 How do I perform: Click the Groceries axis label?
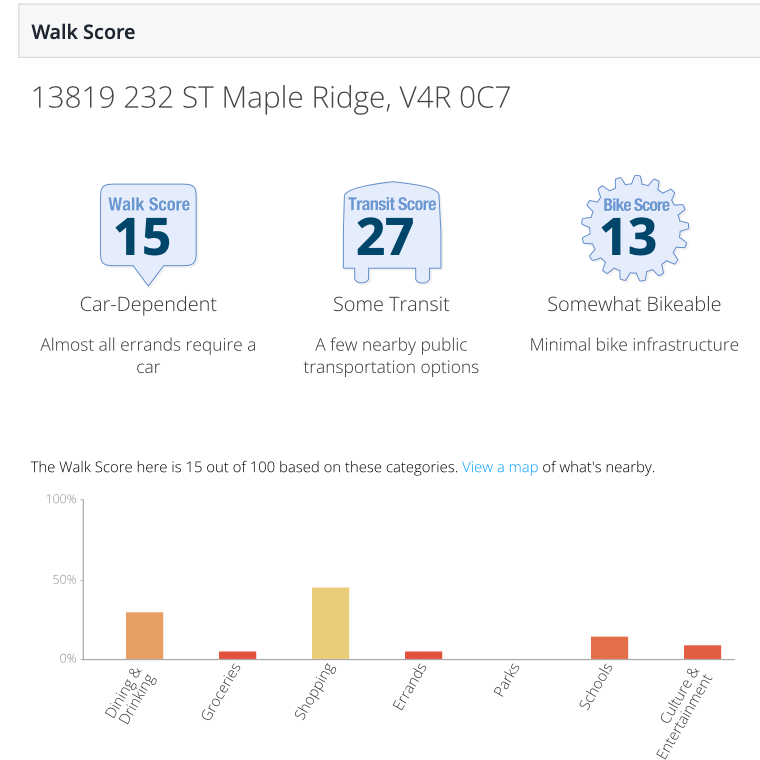(220, 692)
